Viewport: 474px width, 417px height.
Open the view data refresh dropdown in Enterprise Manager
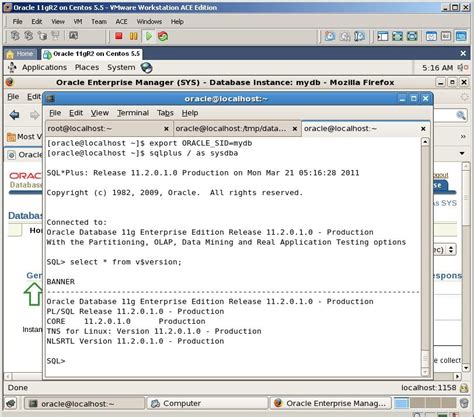point(451,249)
